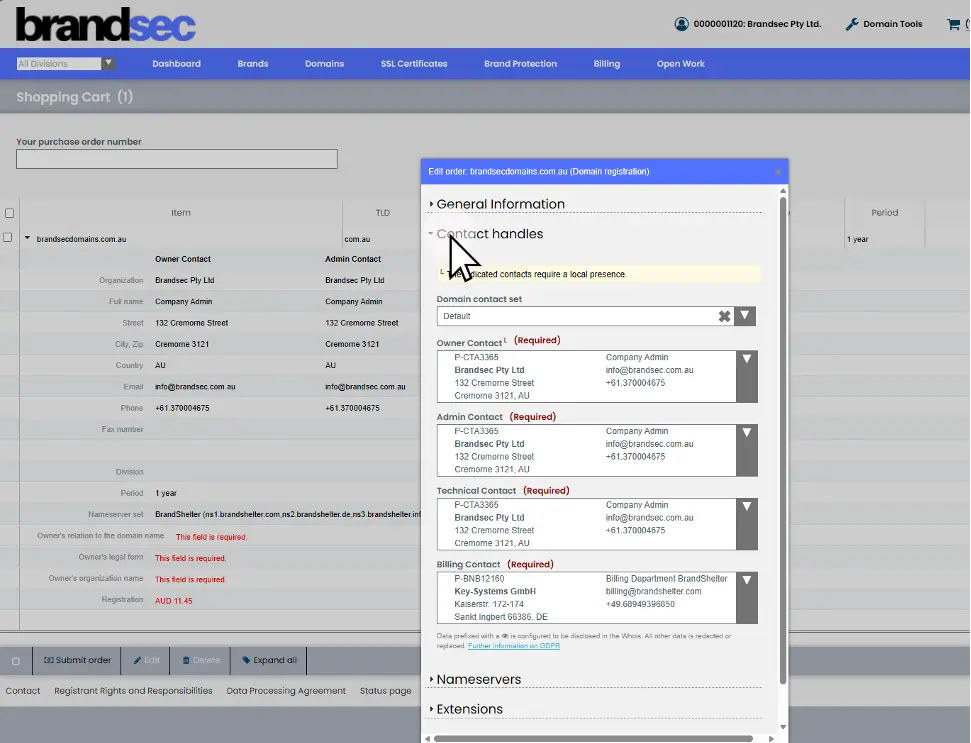Click the Submit order button
The width and height of the screenshot is (971, 743).
(x=77, y=661)
